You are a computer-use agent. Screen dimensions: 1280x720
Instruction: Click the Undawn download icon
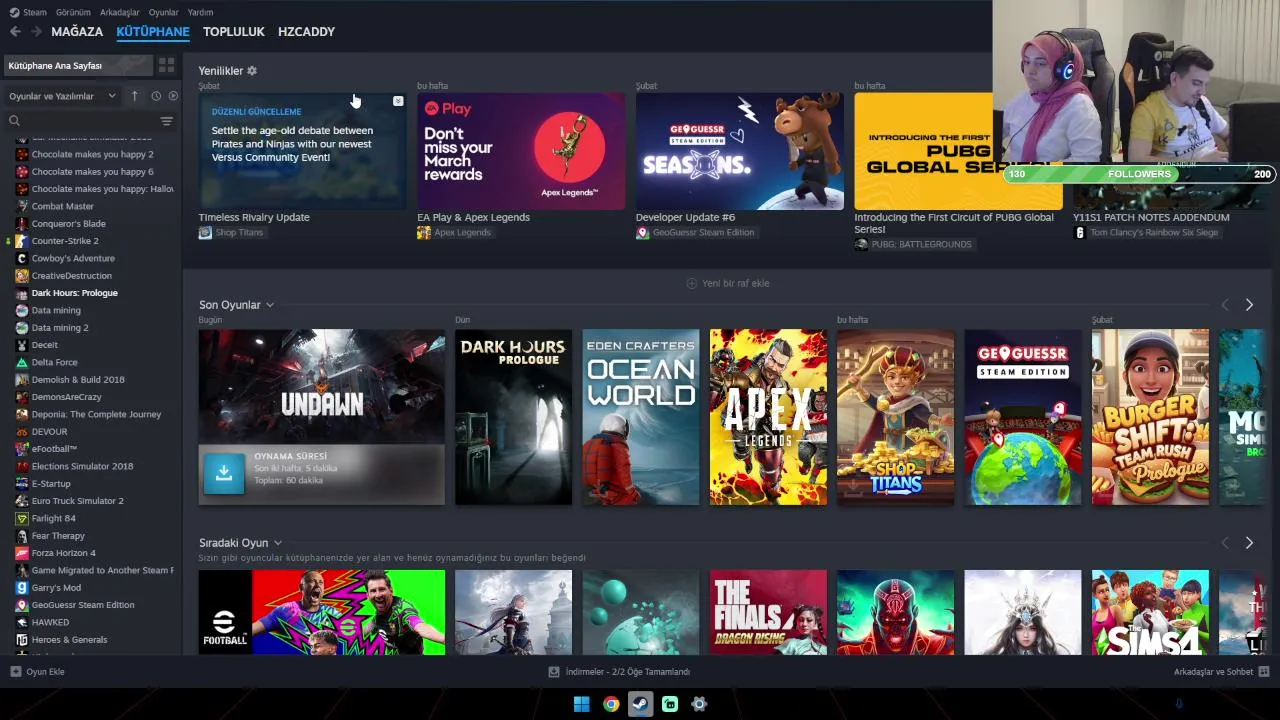click(x=224, y=474)
